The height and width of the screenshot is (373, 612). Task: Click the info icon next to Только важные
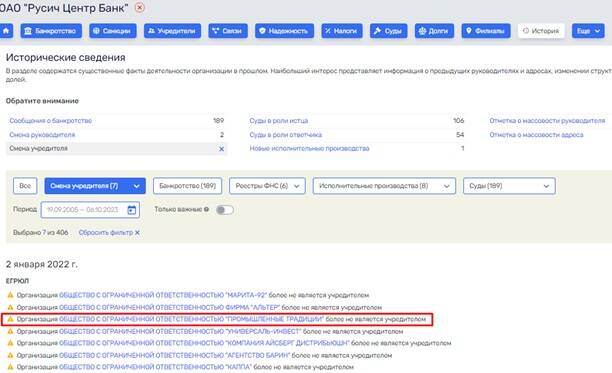click(206, 210)
